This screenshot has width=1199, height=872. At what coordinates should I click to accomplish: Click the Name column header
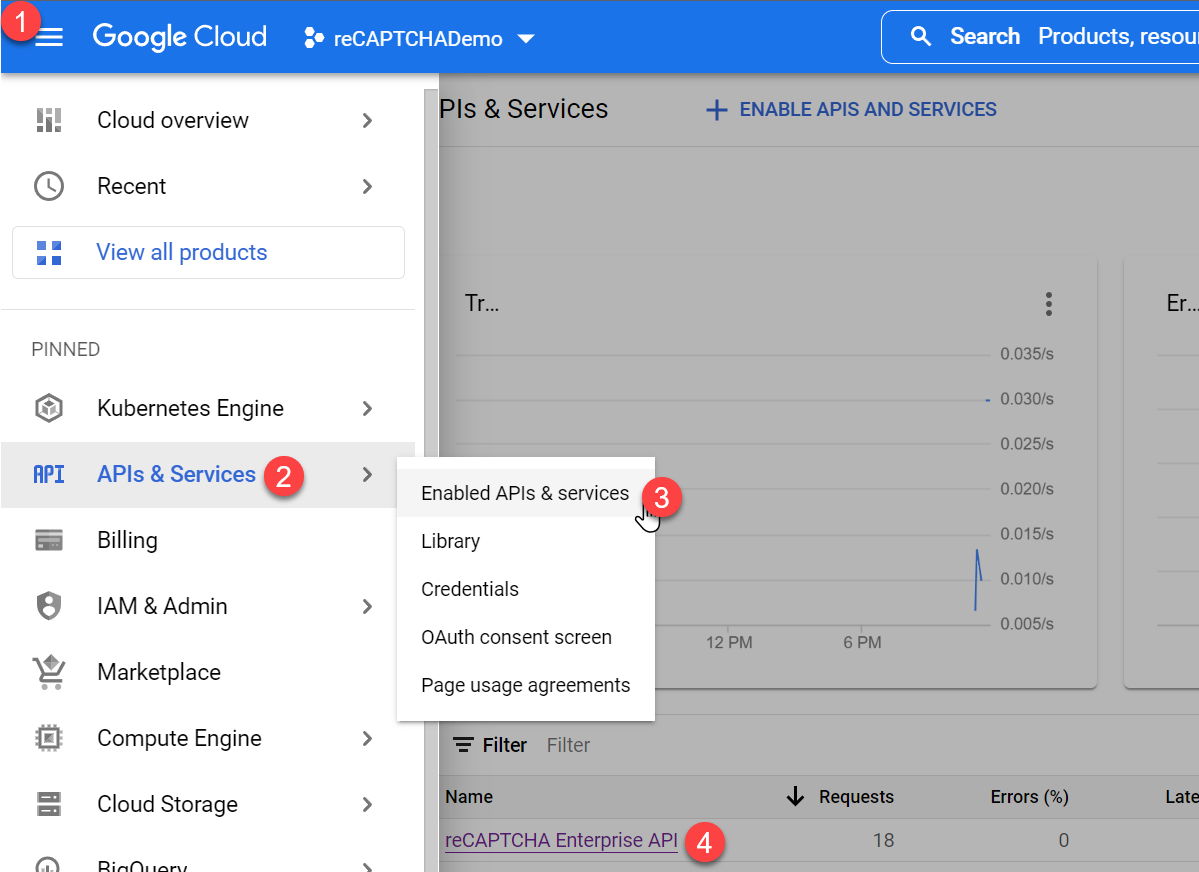[469, 796]
